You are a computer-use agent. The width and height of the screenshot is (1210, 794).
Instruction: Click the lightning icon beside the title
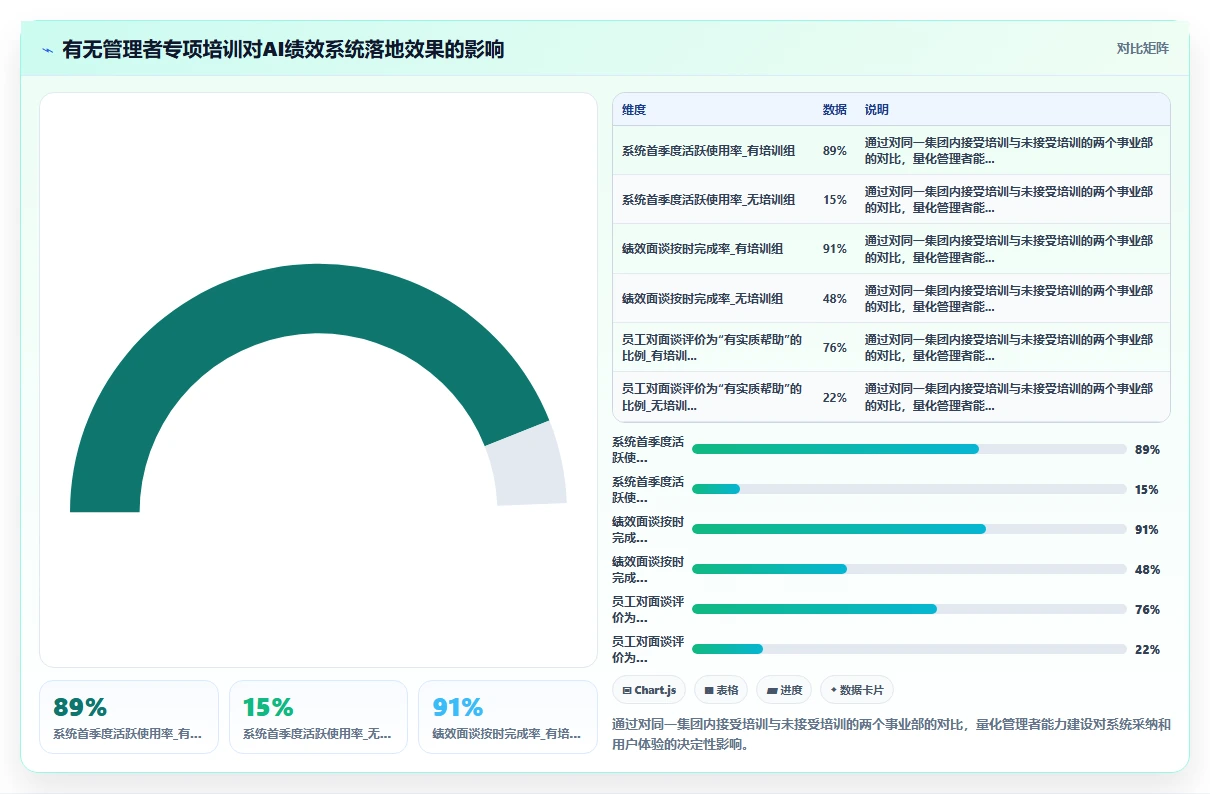coord(48,49)
